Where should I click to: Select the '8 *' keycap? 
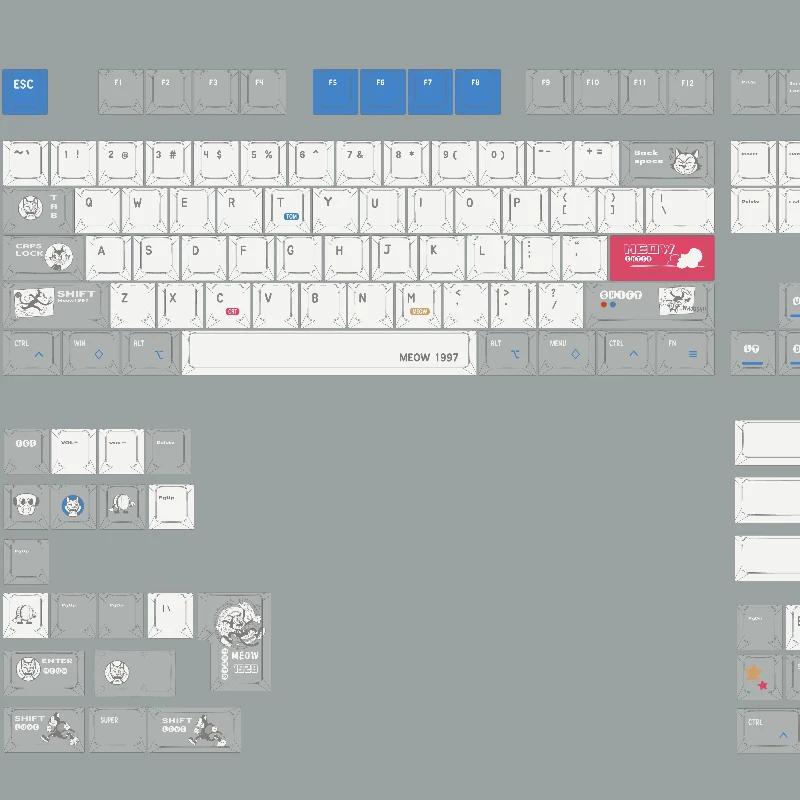point(406,163)
